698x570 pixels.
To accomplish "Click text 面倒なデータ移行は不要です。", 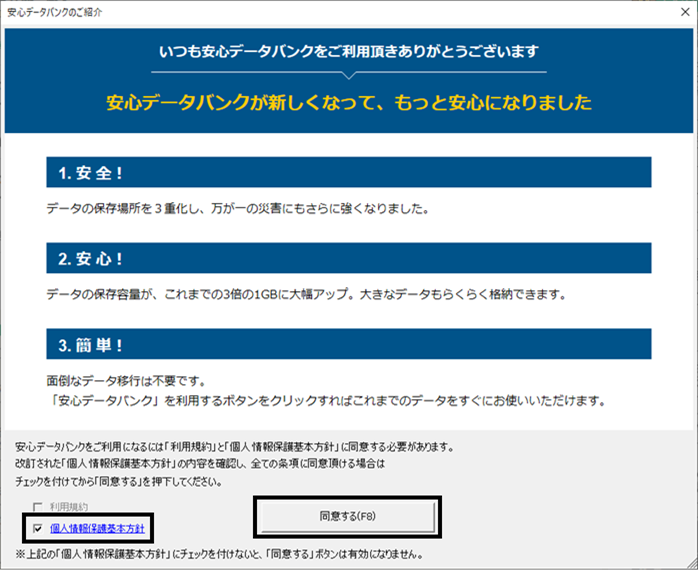I will click(126, 381).
